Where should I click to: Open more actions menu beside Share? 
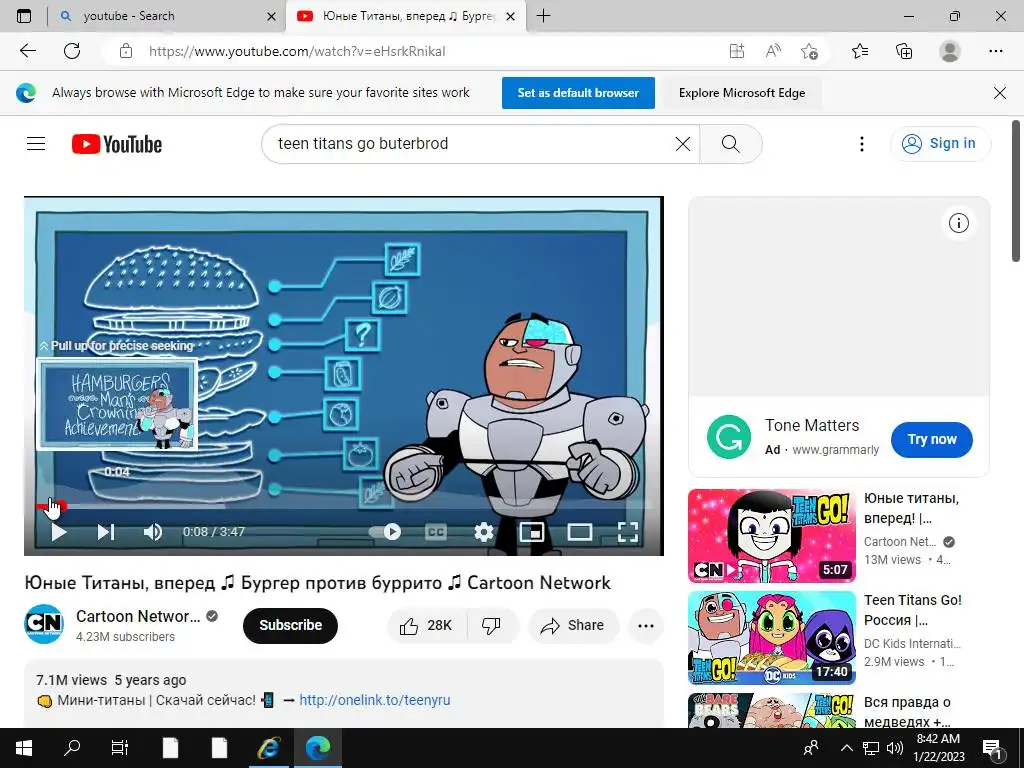pyautogui.click(x=646, y=626)
